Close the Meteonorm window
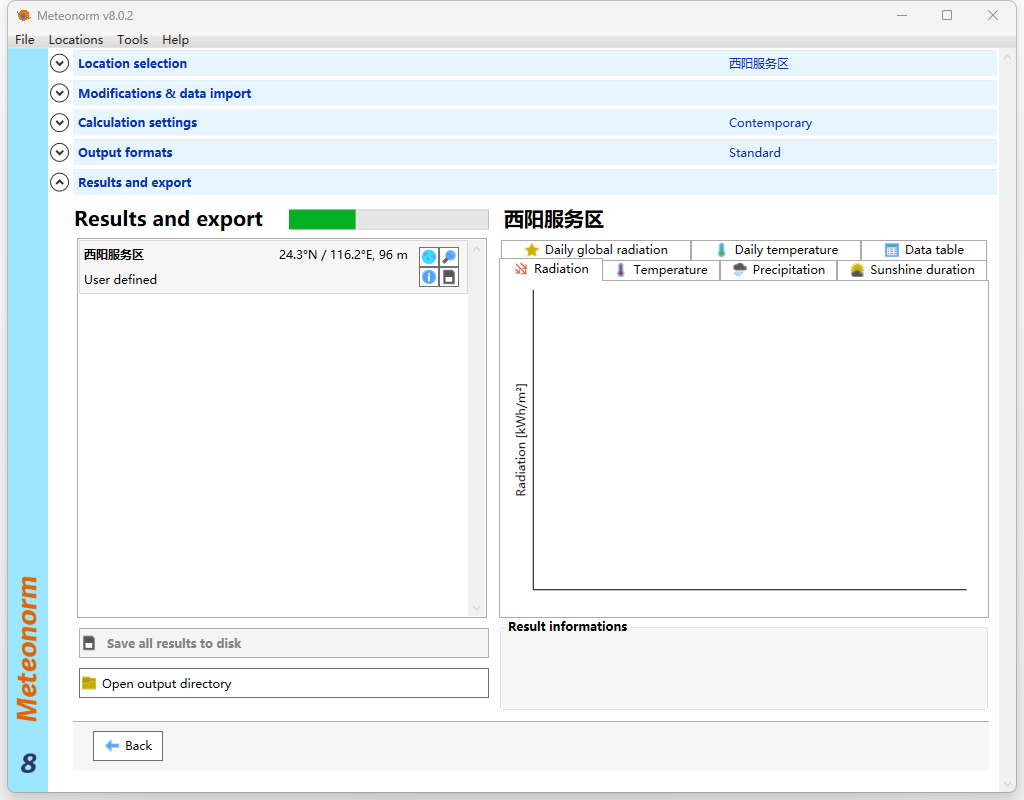The height and width of the screenshot is (800, 1024). [x=993, y=15]
